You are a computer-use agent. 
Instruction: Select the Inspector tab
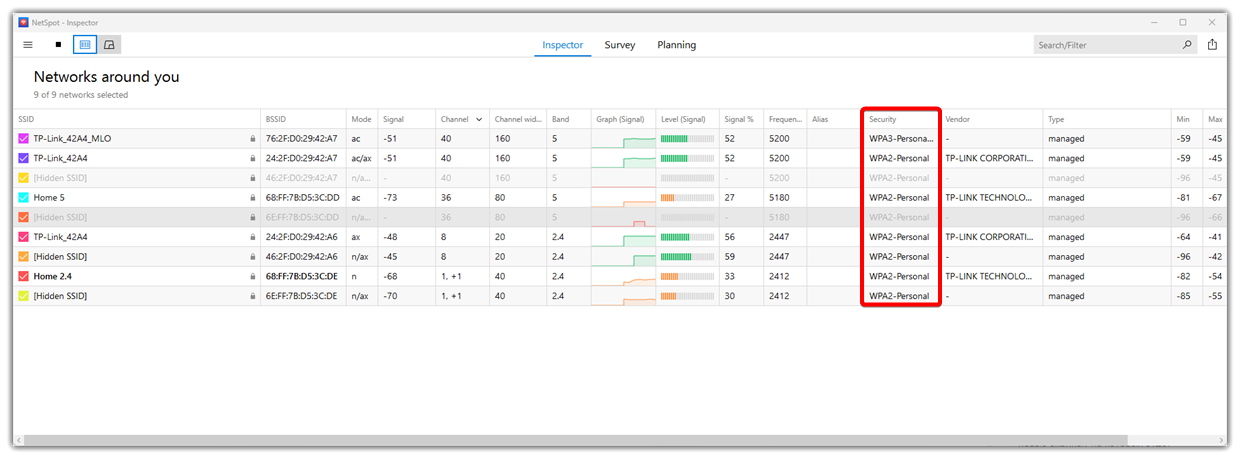pyautogui.click(x=562, y=45)
